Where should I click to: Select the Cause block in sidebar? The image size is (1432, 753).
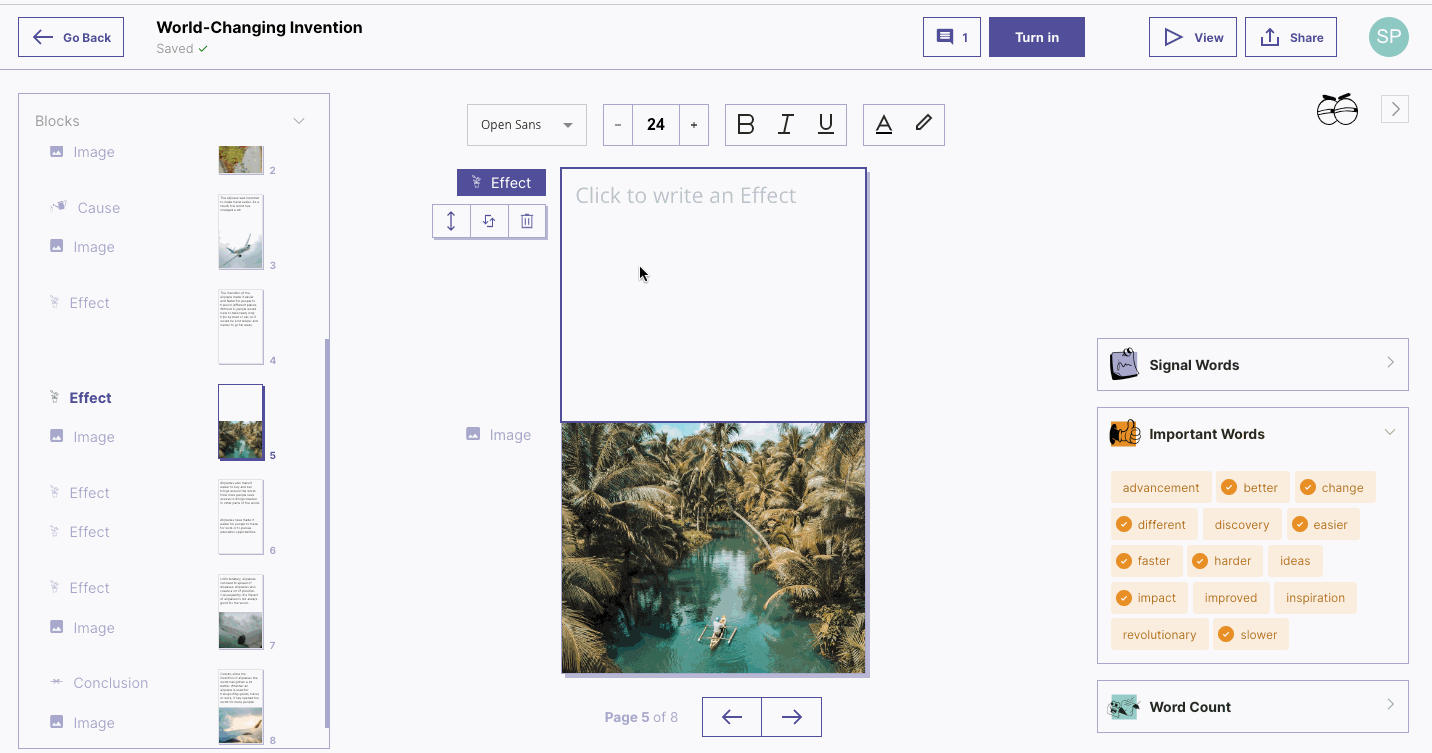[x=98, y=208]
